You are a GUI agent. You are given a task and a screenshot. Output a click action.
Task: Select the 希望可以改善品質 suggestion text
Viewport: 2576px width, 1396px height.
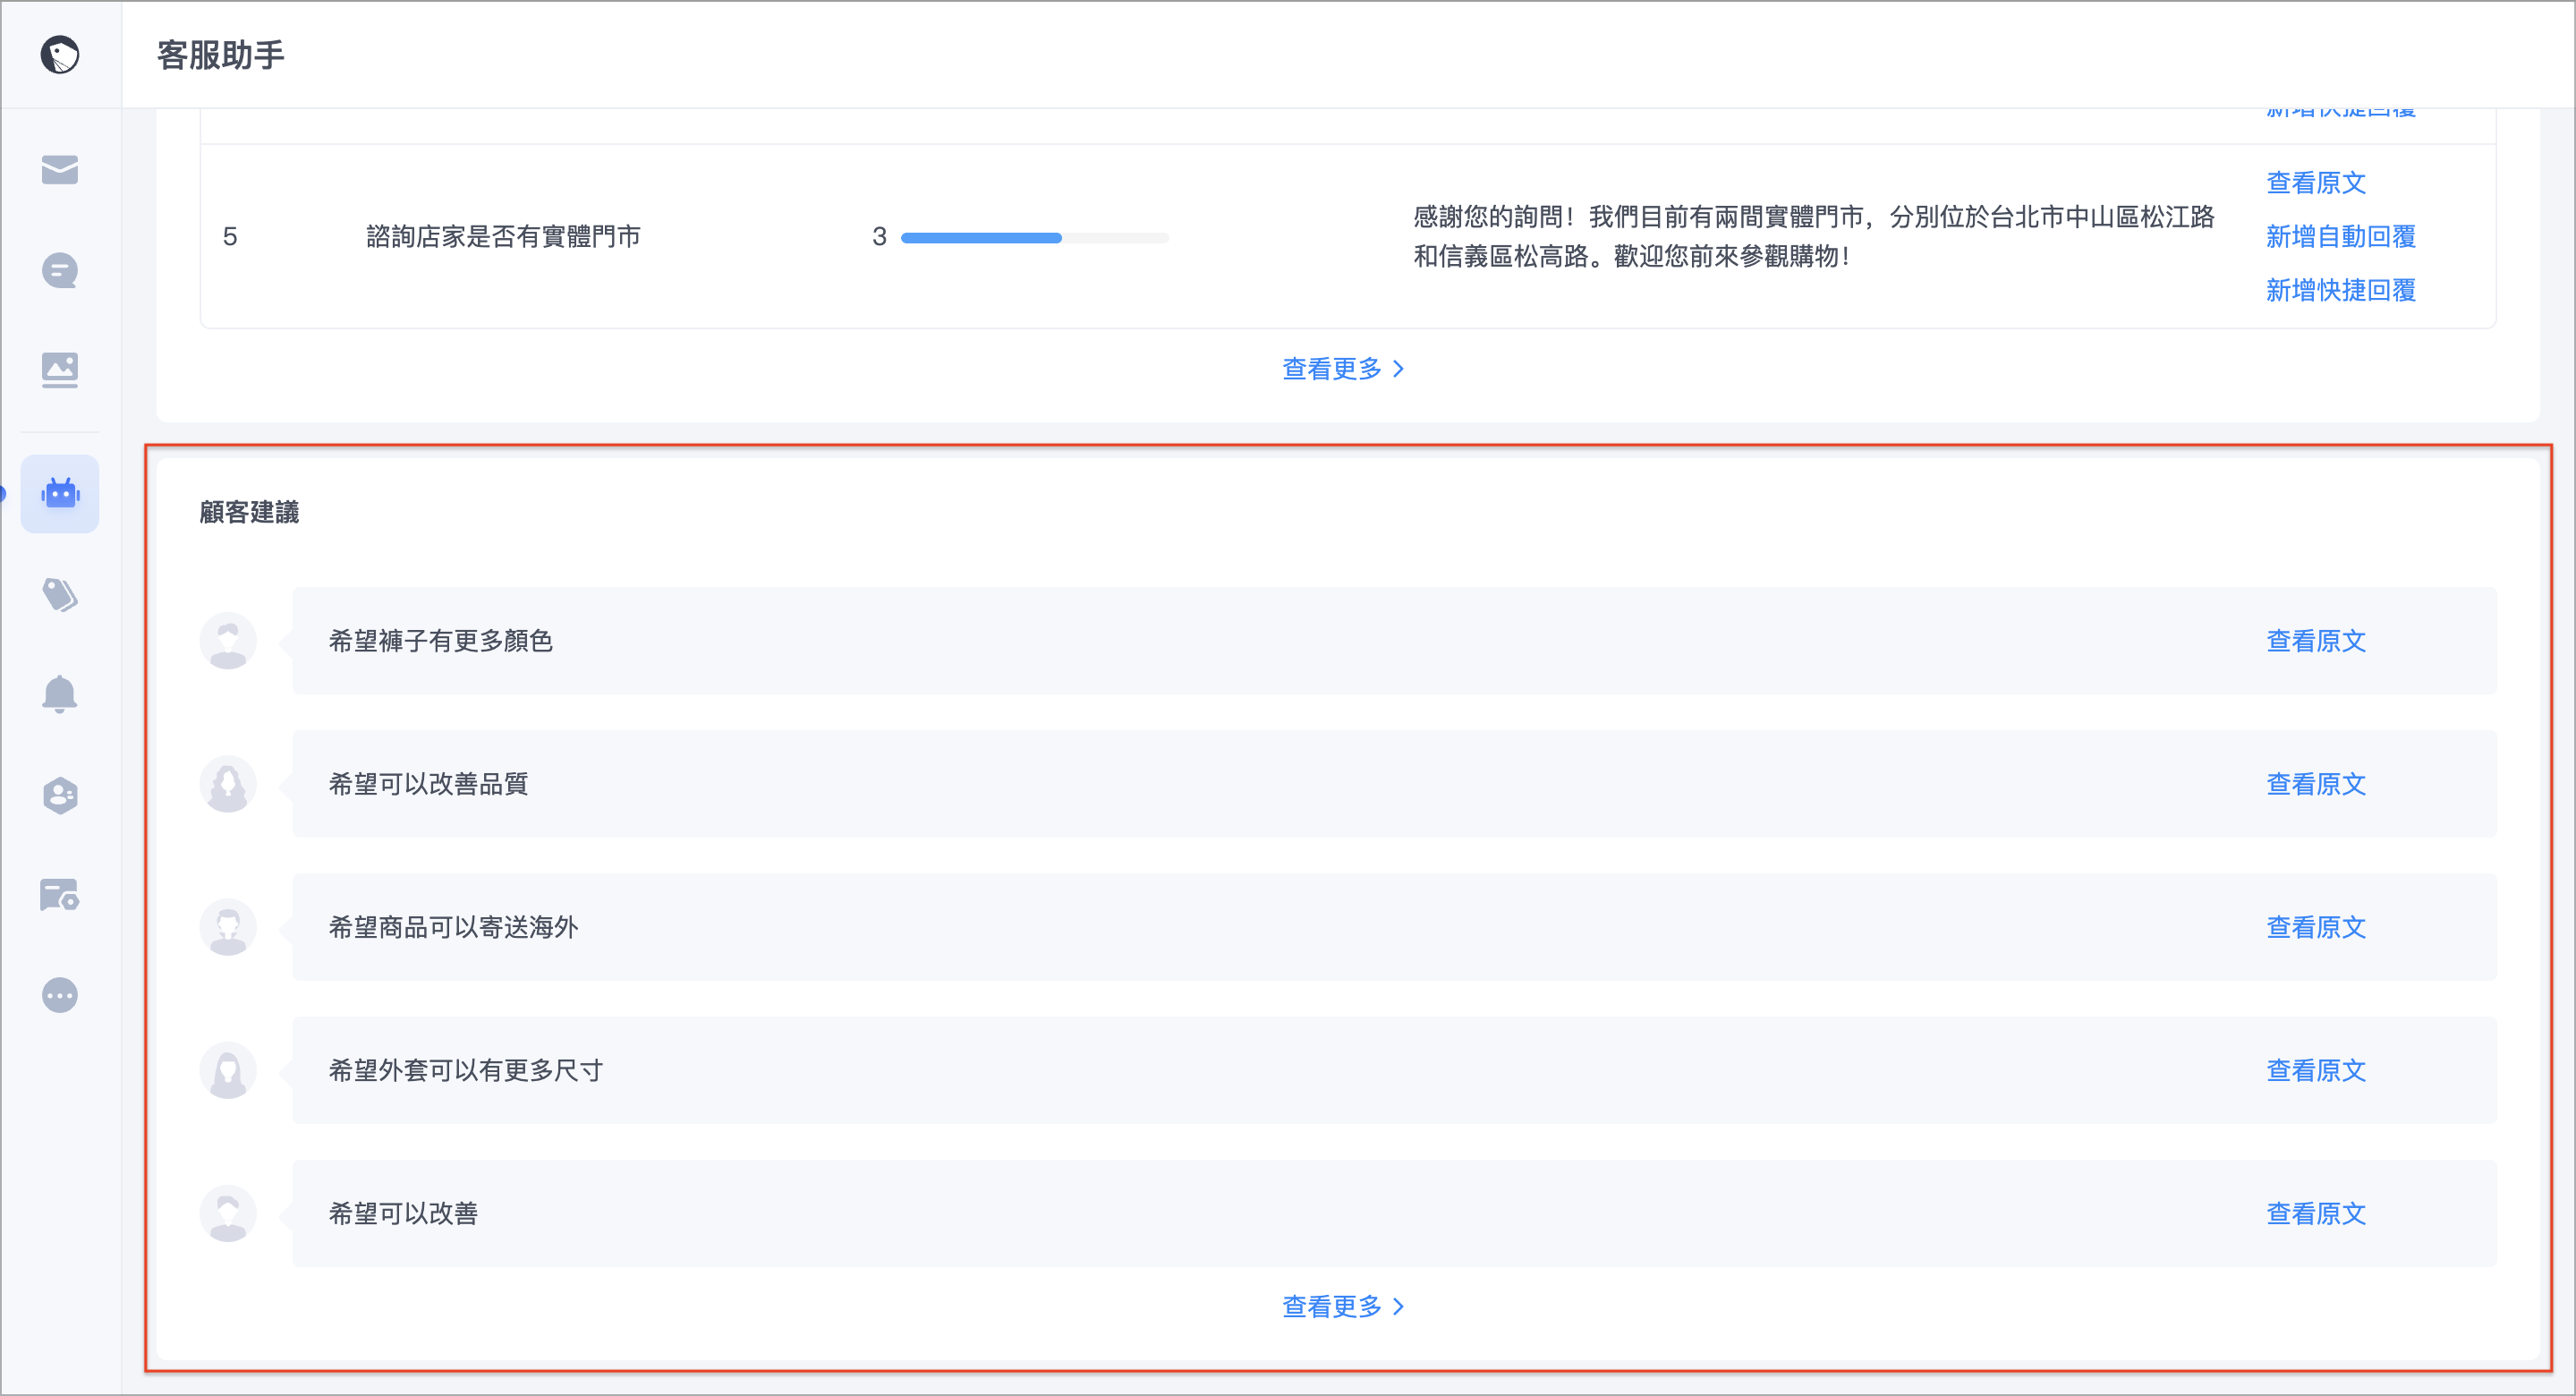click(428, 784)
